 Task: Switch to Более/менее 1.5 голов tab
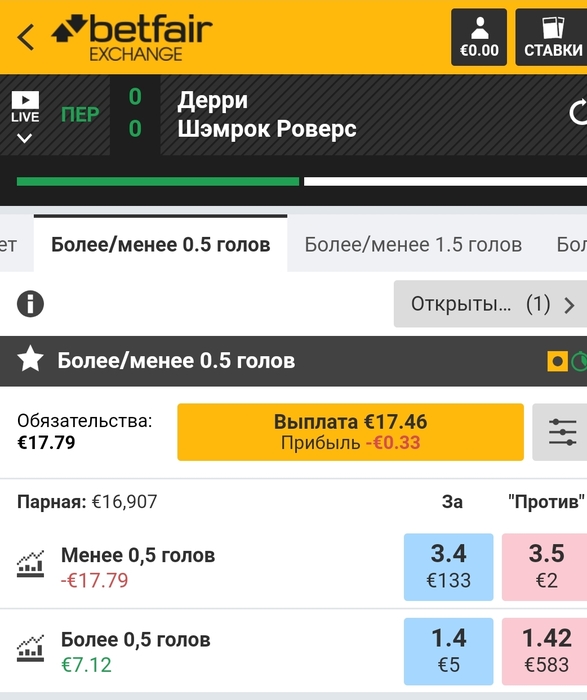[x=413, y=245]
